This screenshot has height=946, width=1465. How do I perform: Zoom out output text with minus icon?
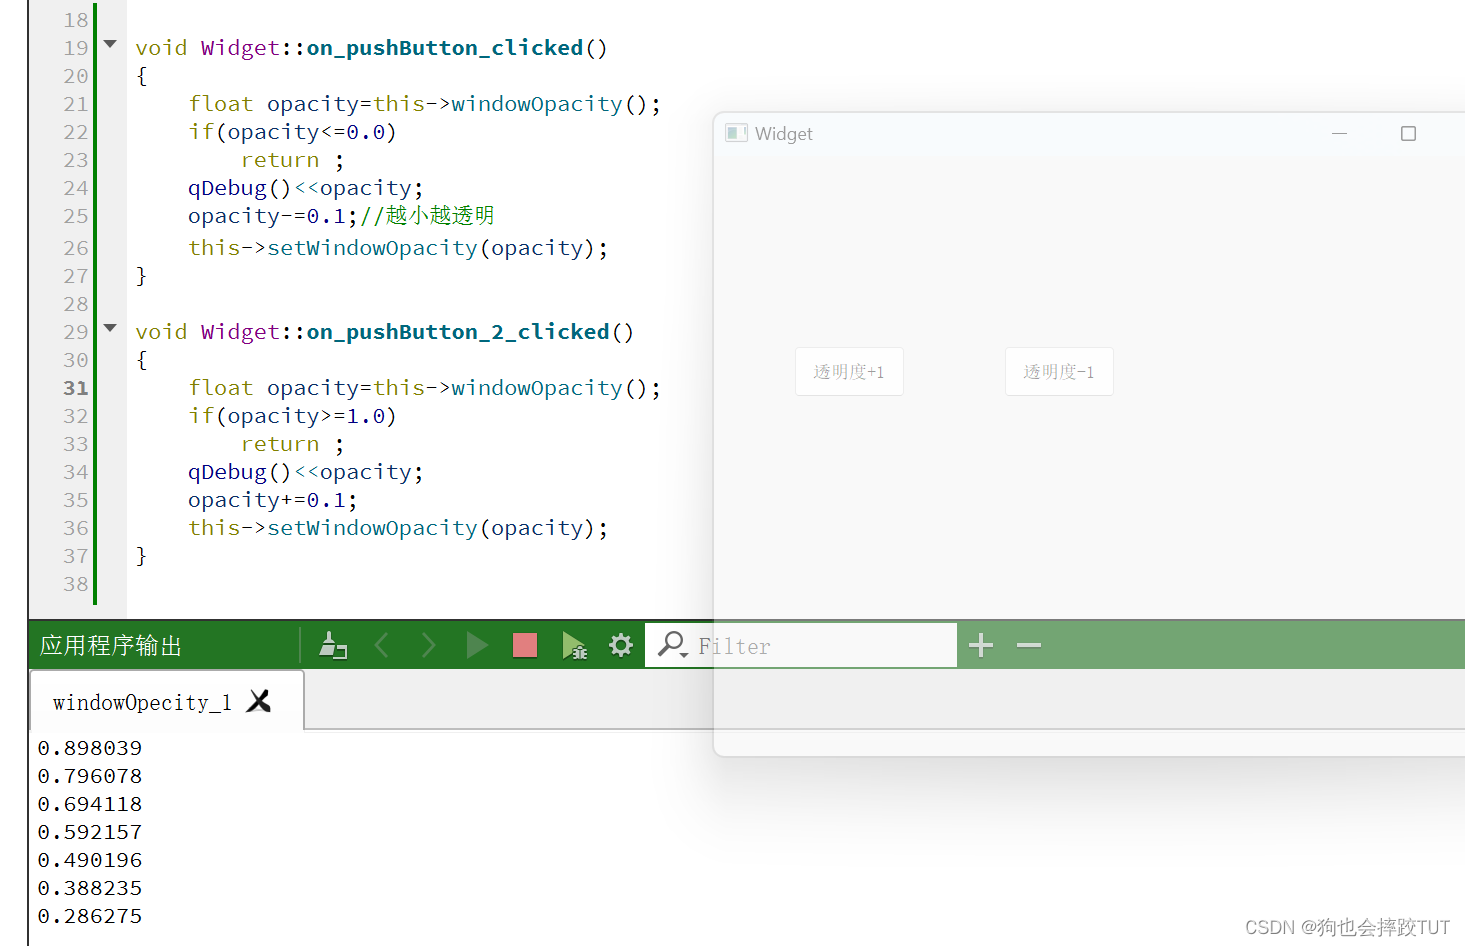pyautogui.click(x=1029, y=646)
